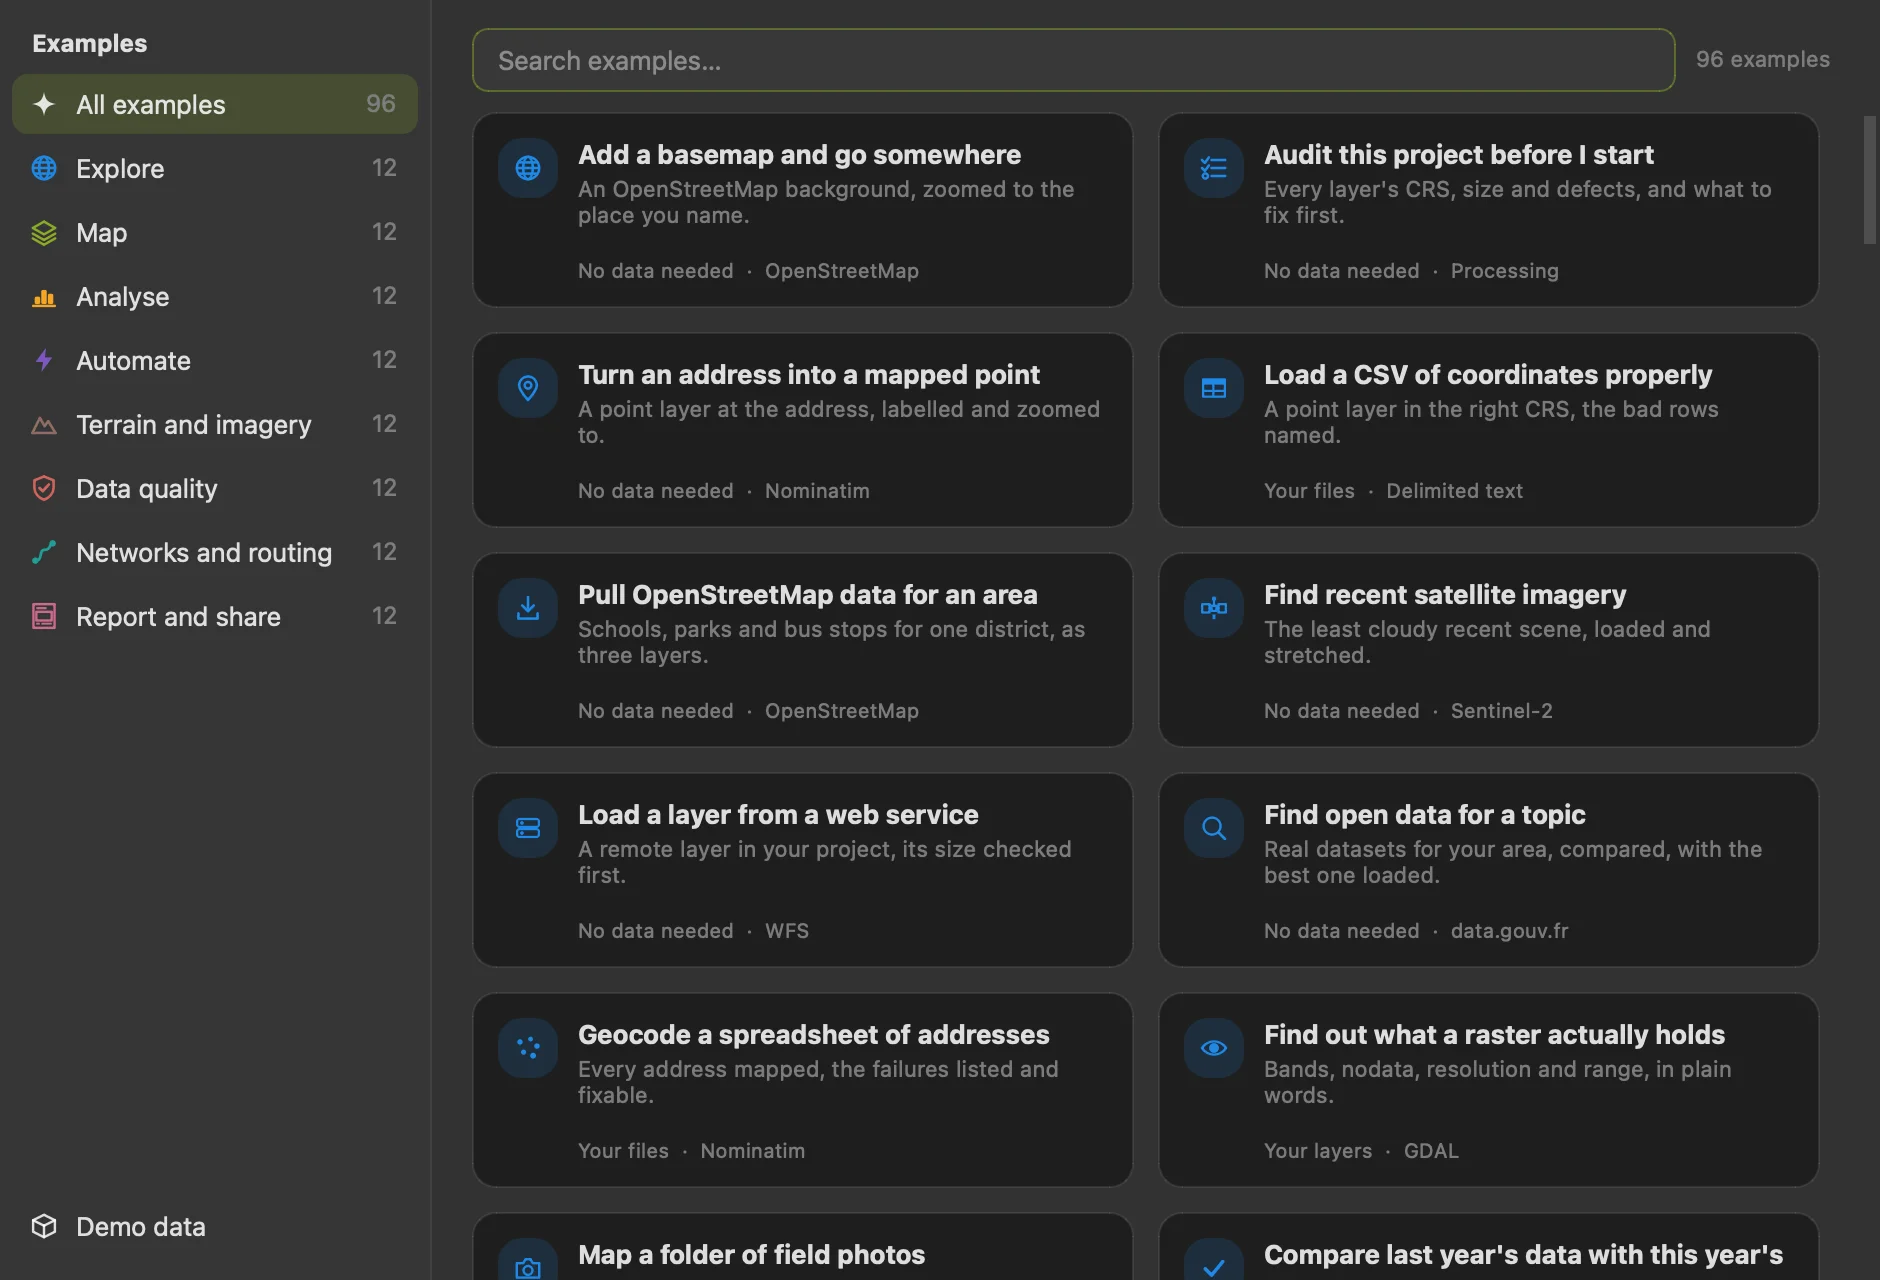Focus the Search examples field

pos(1073,60)
